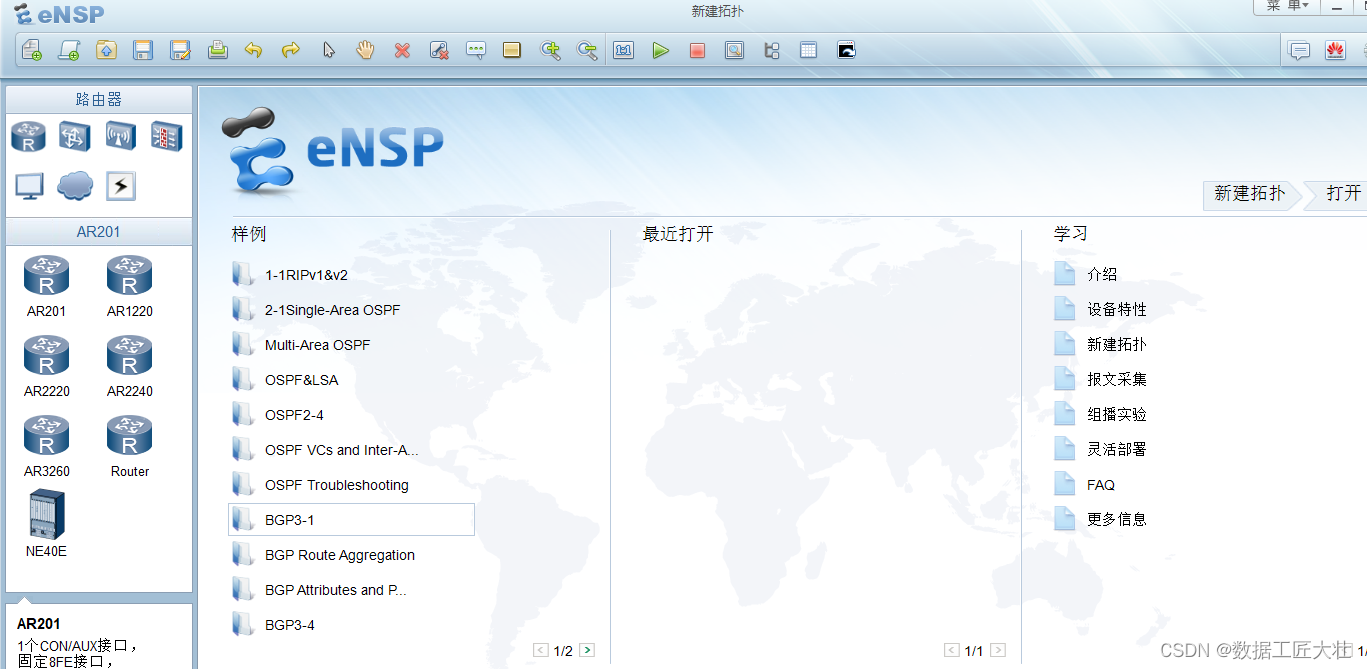The image size is (1367, 669).
Task: Go to next page of samples list
Action: tap(587, 651)
